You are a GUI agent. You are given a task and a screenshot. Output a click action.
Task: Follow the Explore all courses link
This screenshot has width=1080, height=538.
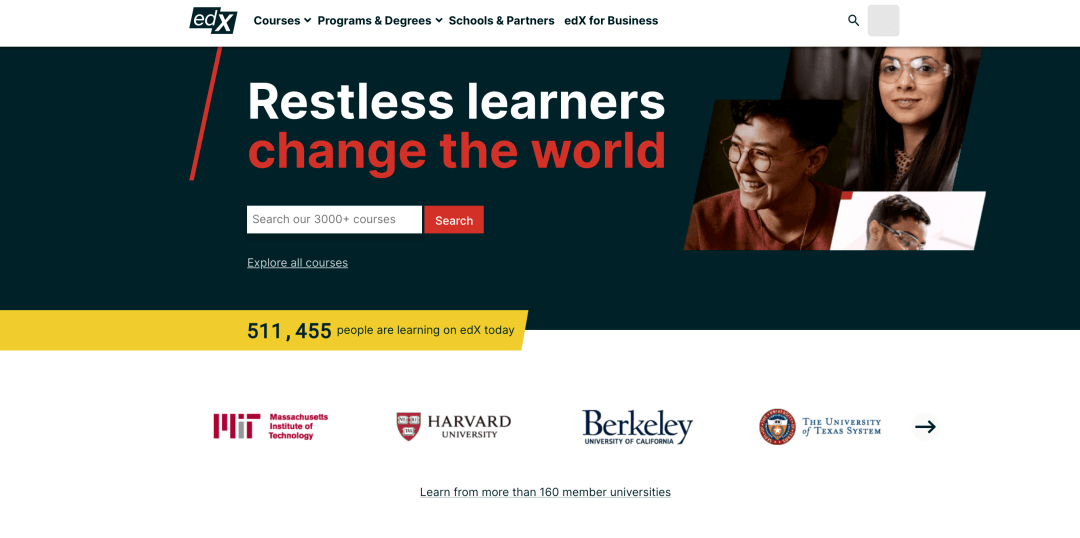[297, 263]
